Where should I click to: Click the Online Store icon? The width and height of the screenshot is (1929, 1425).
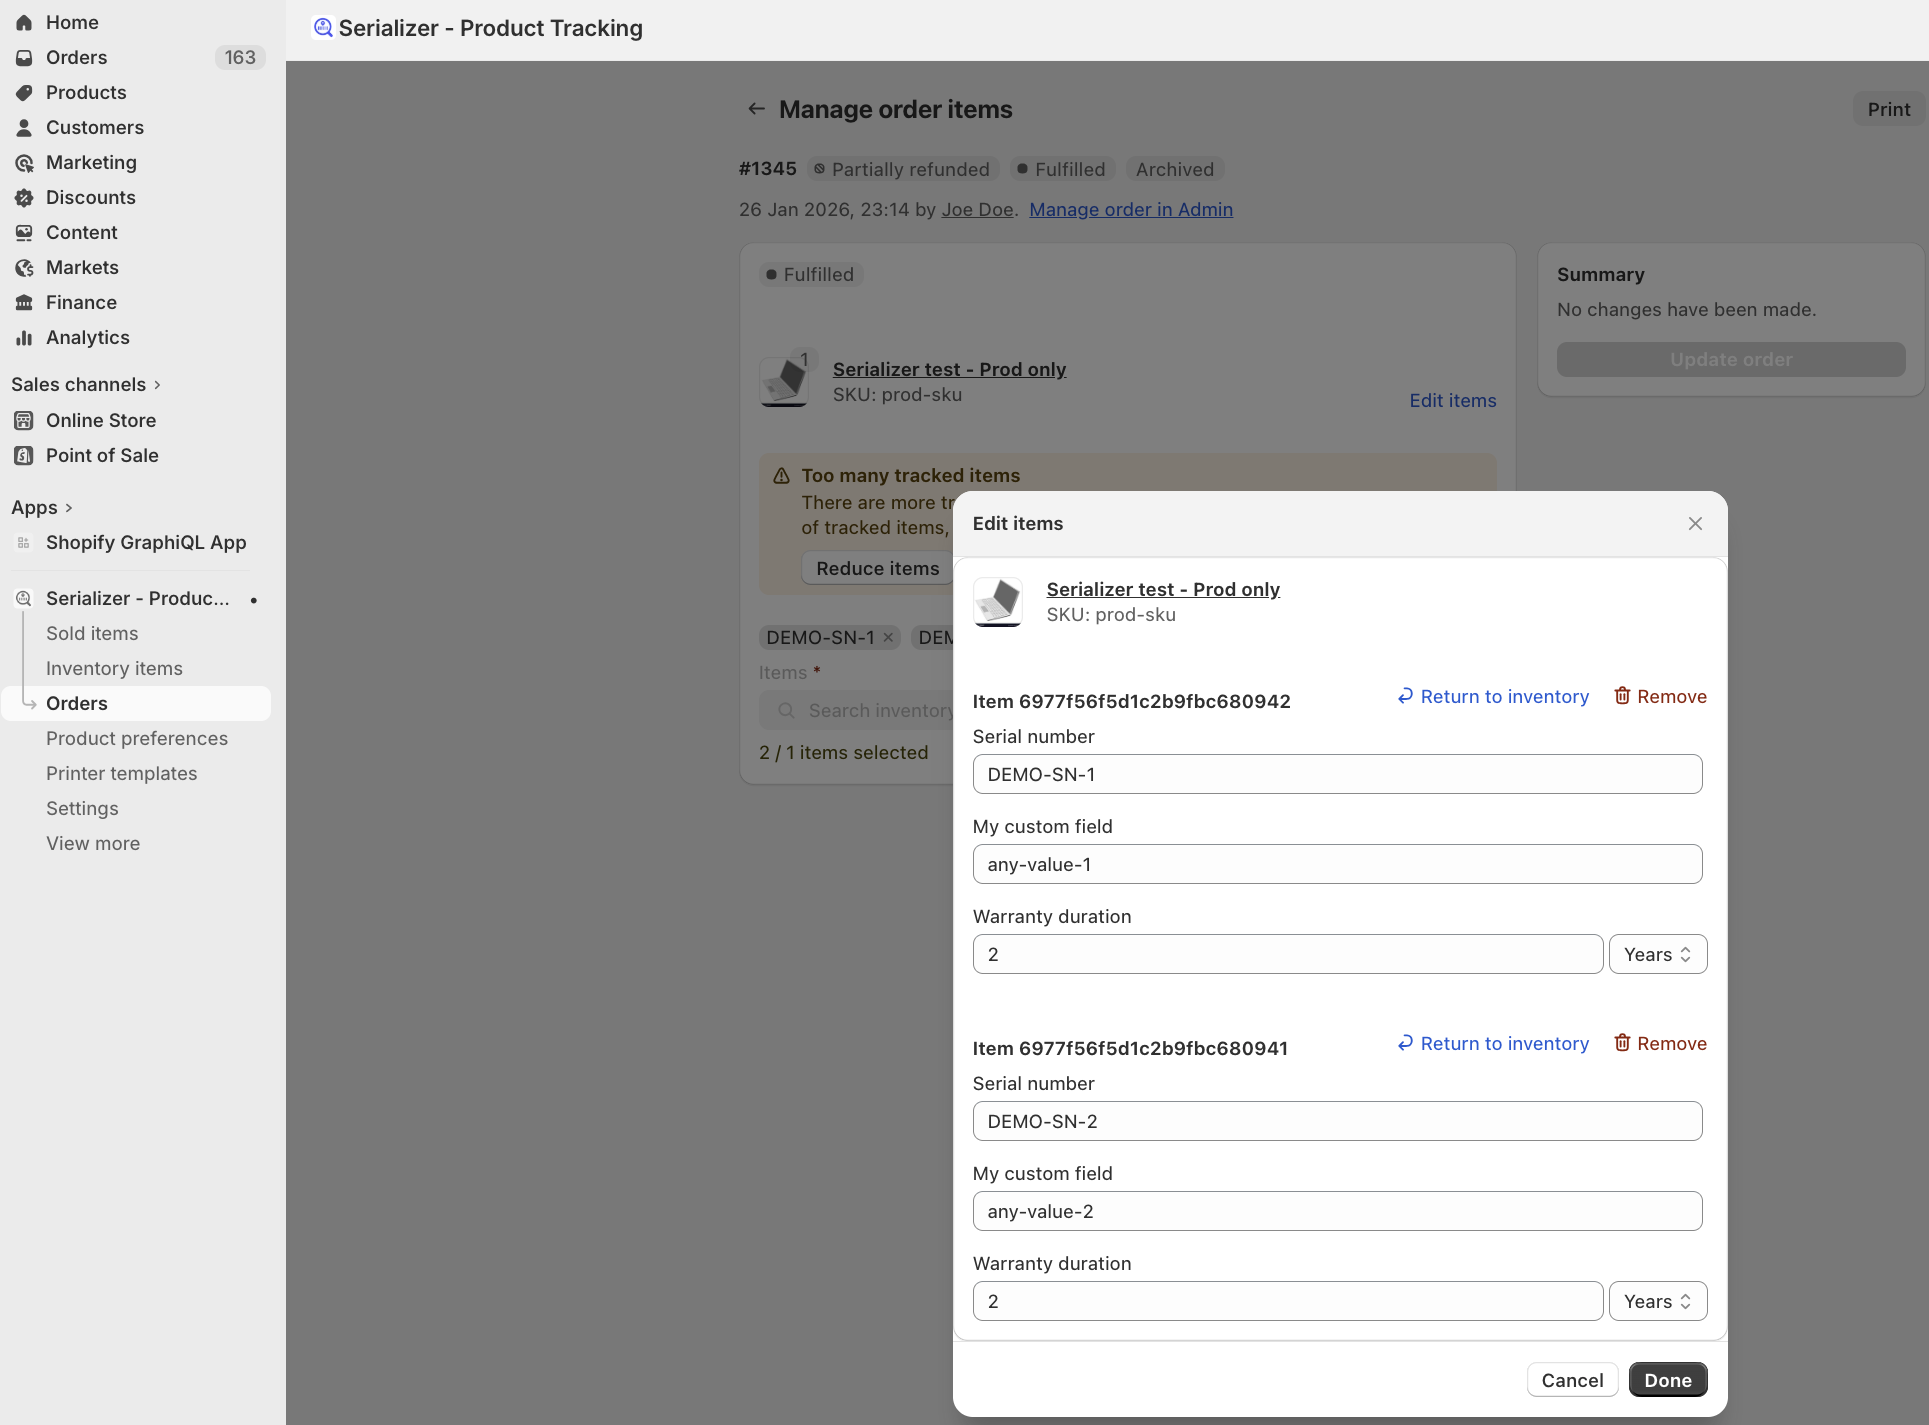tap(24, 420)
